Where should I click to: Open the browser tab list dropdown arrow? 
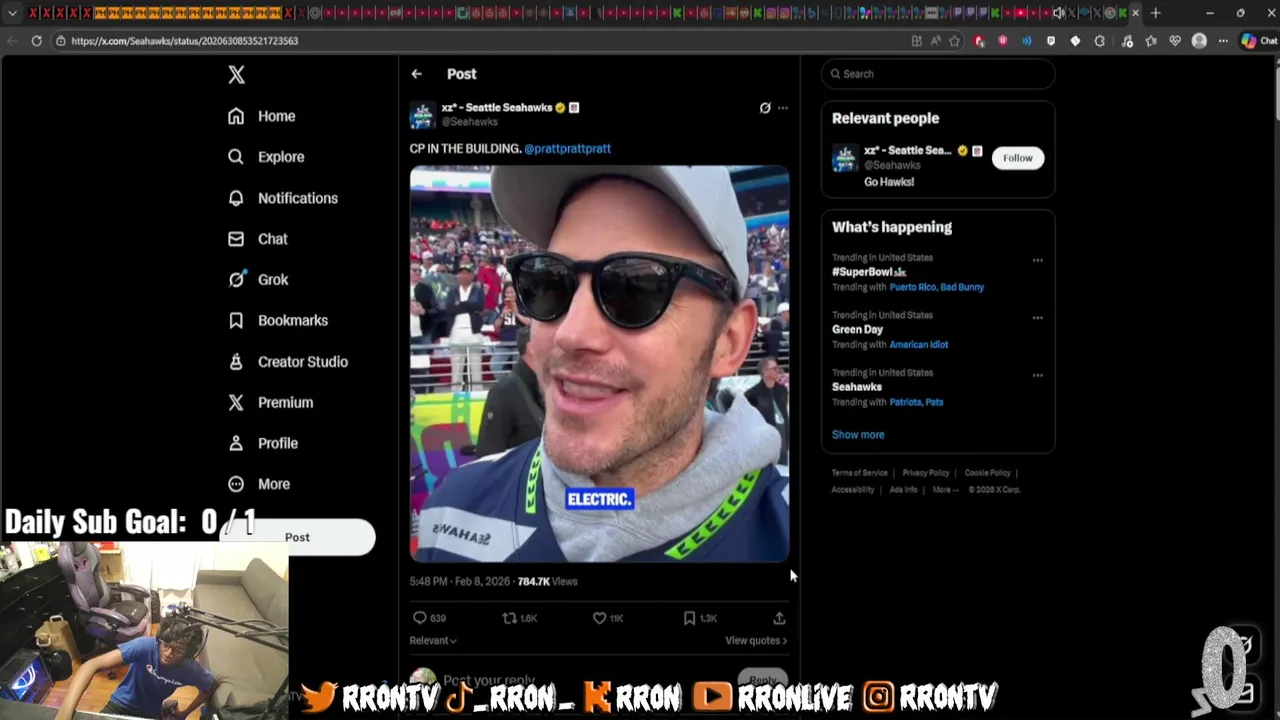tap(12, 13)
